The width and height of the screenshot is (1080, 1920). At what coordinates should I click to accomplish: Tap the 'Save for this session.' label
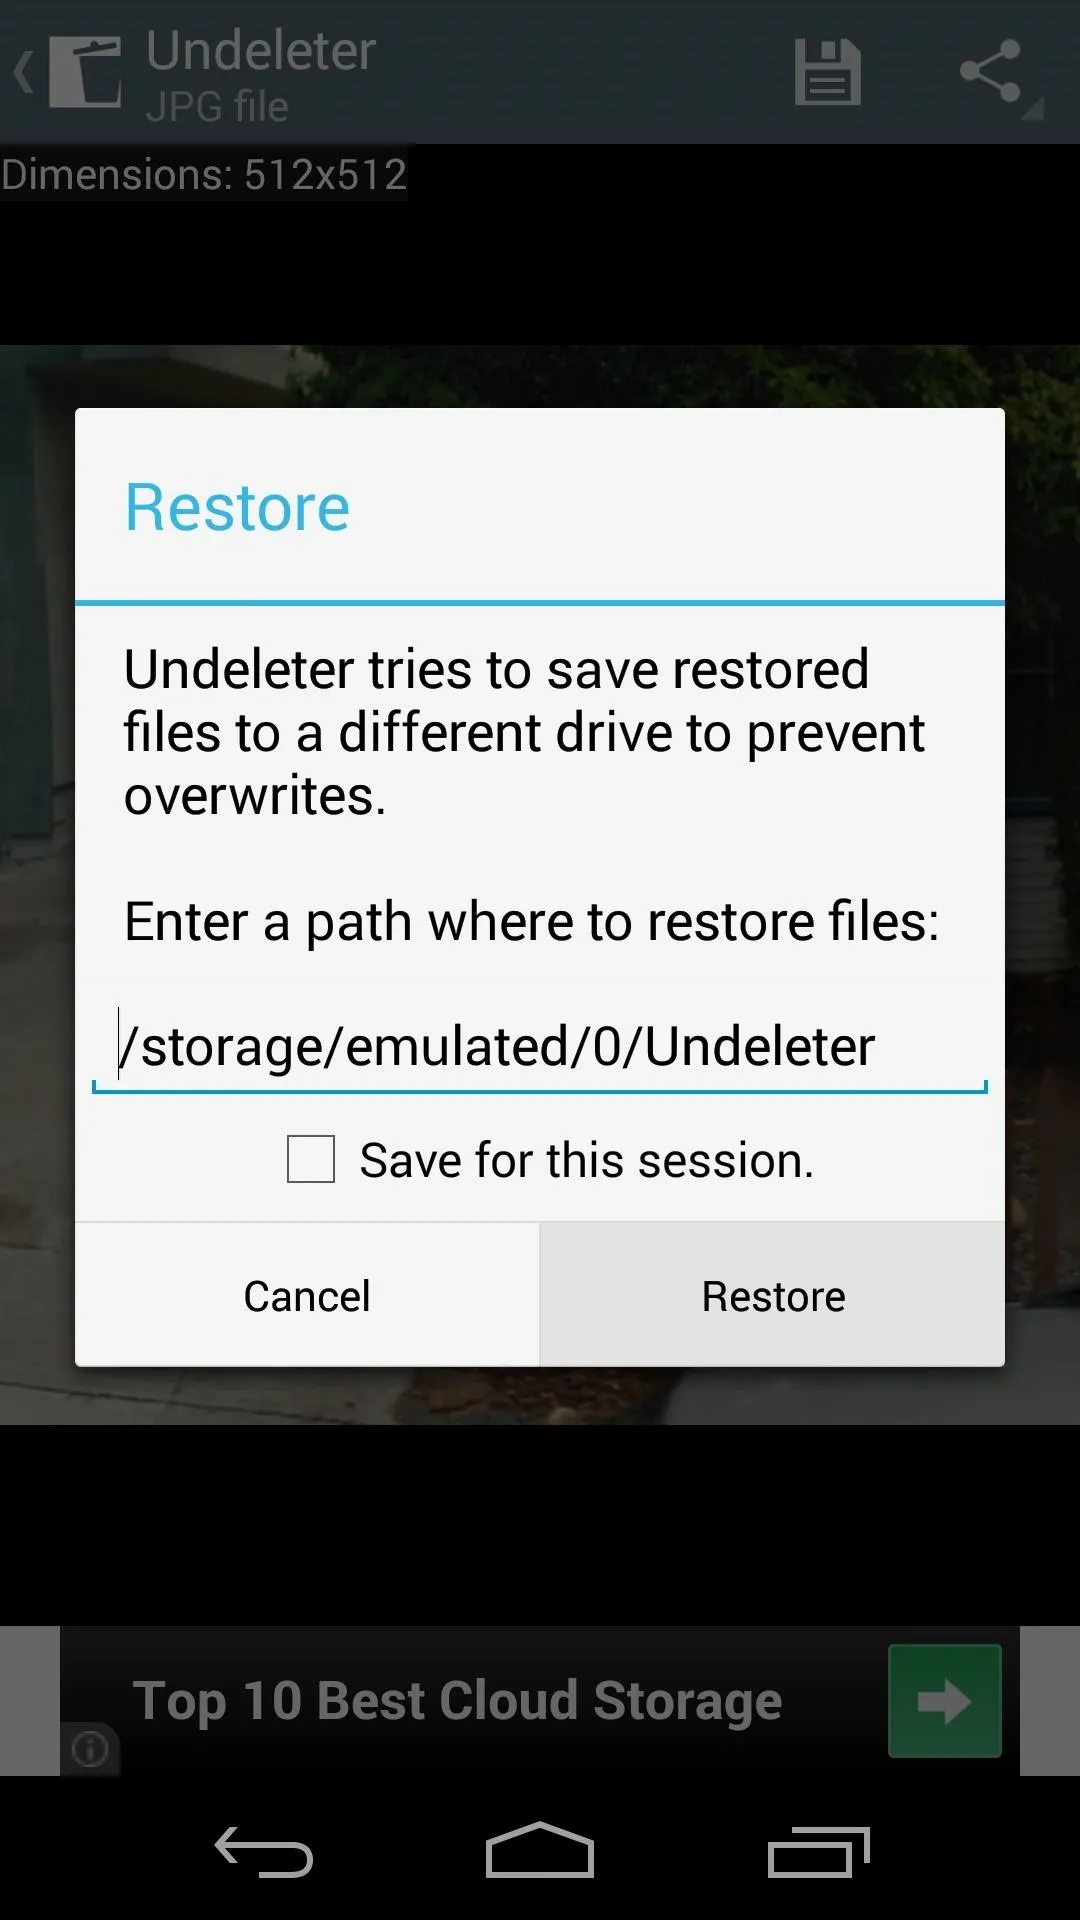pyautogui.click(x=587, y=1161)
